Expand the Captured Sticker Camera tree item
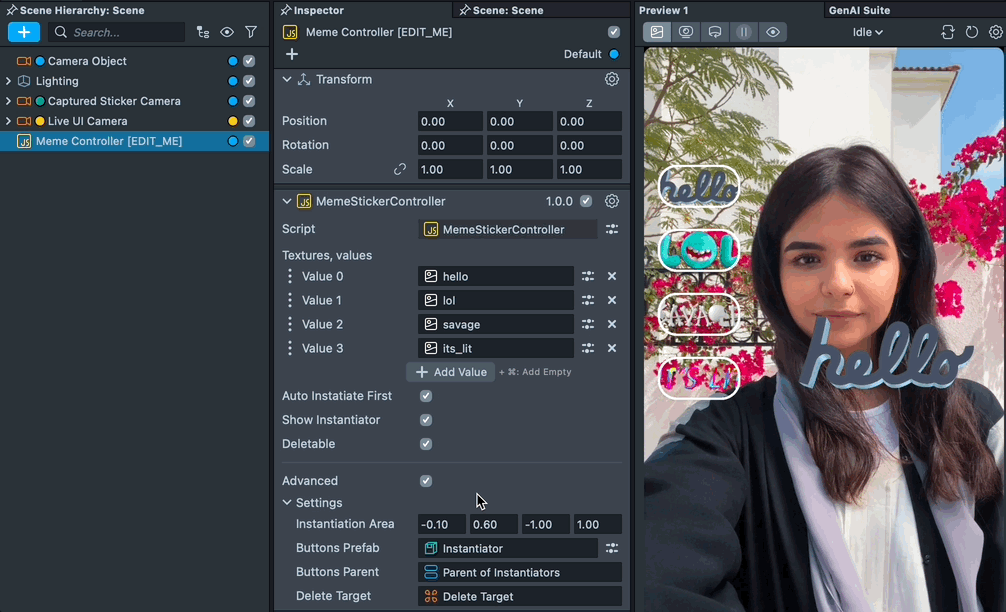Viewport: 1006px width, 612px height. (8, 101)
